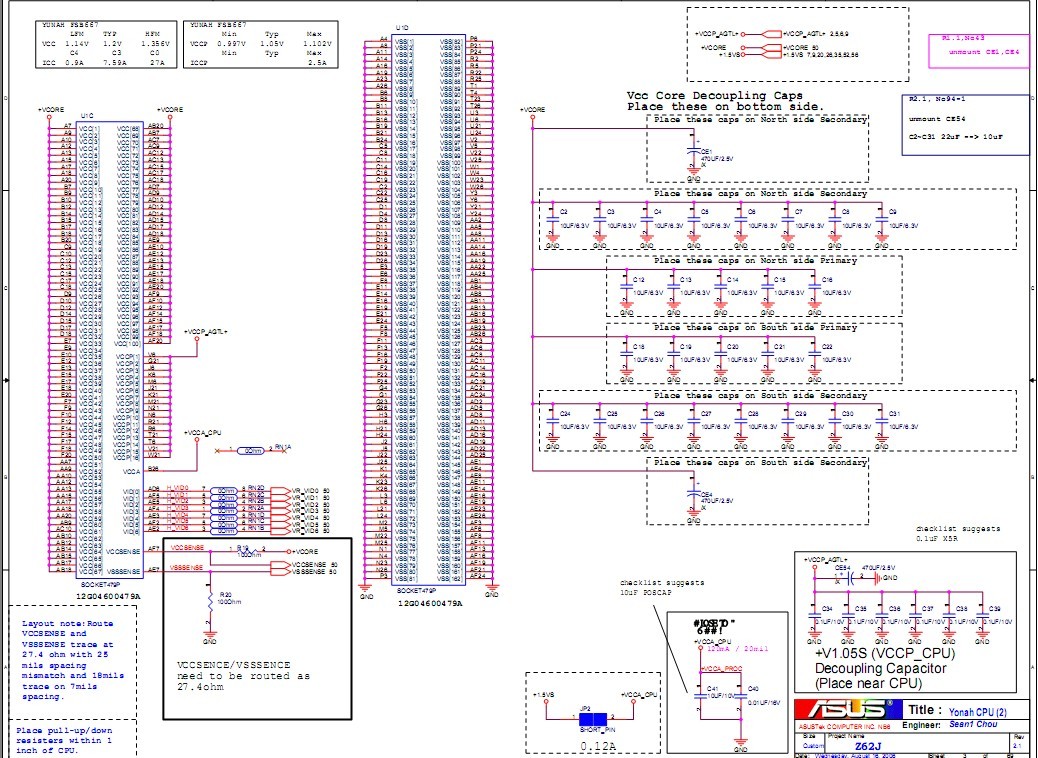Click the GND symbol below resistor R20

point(210,639)
